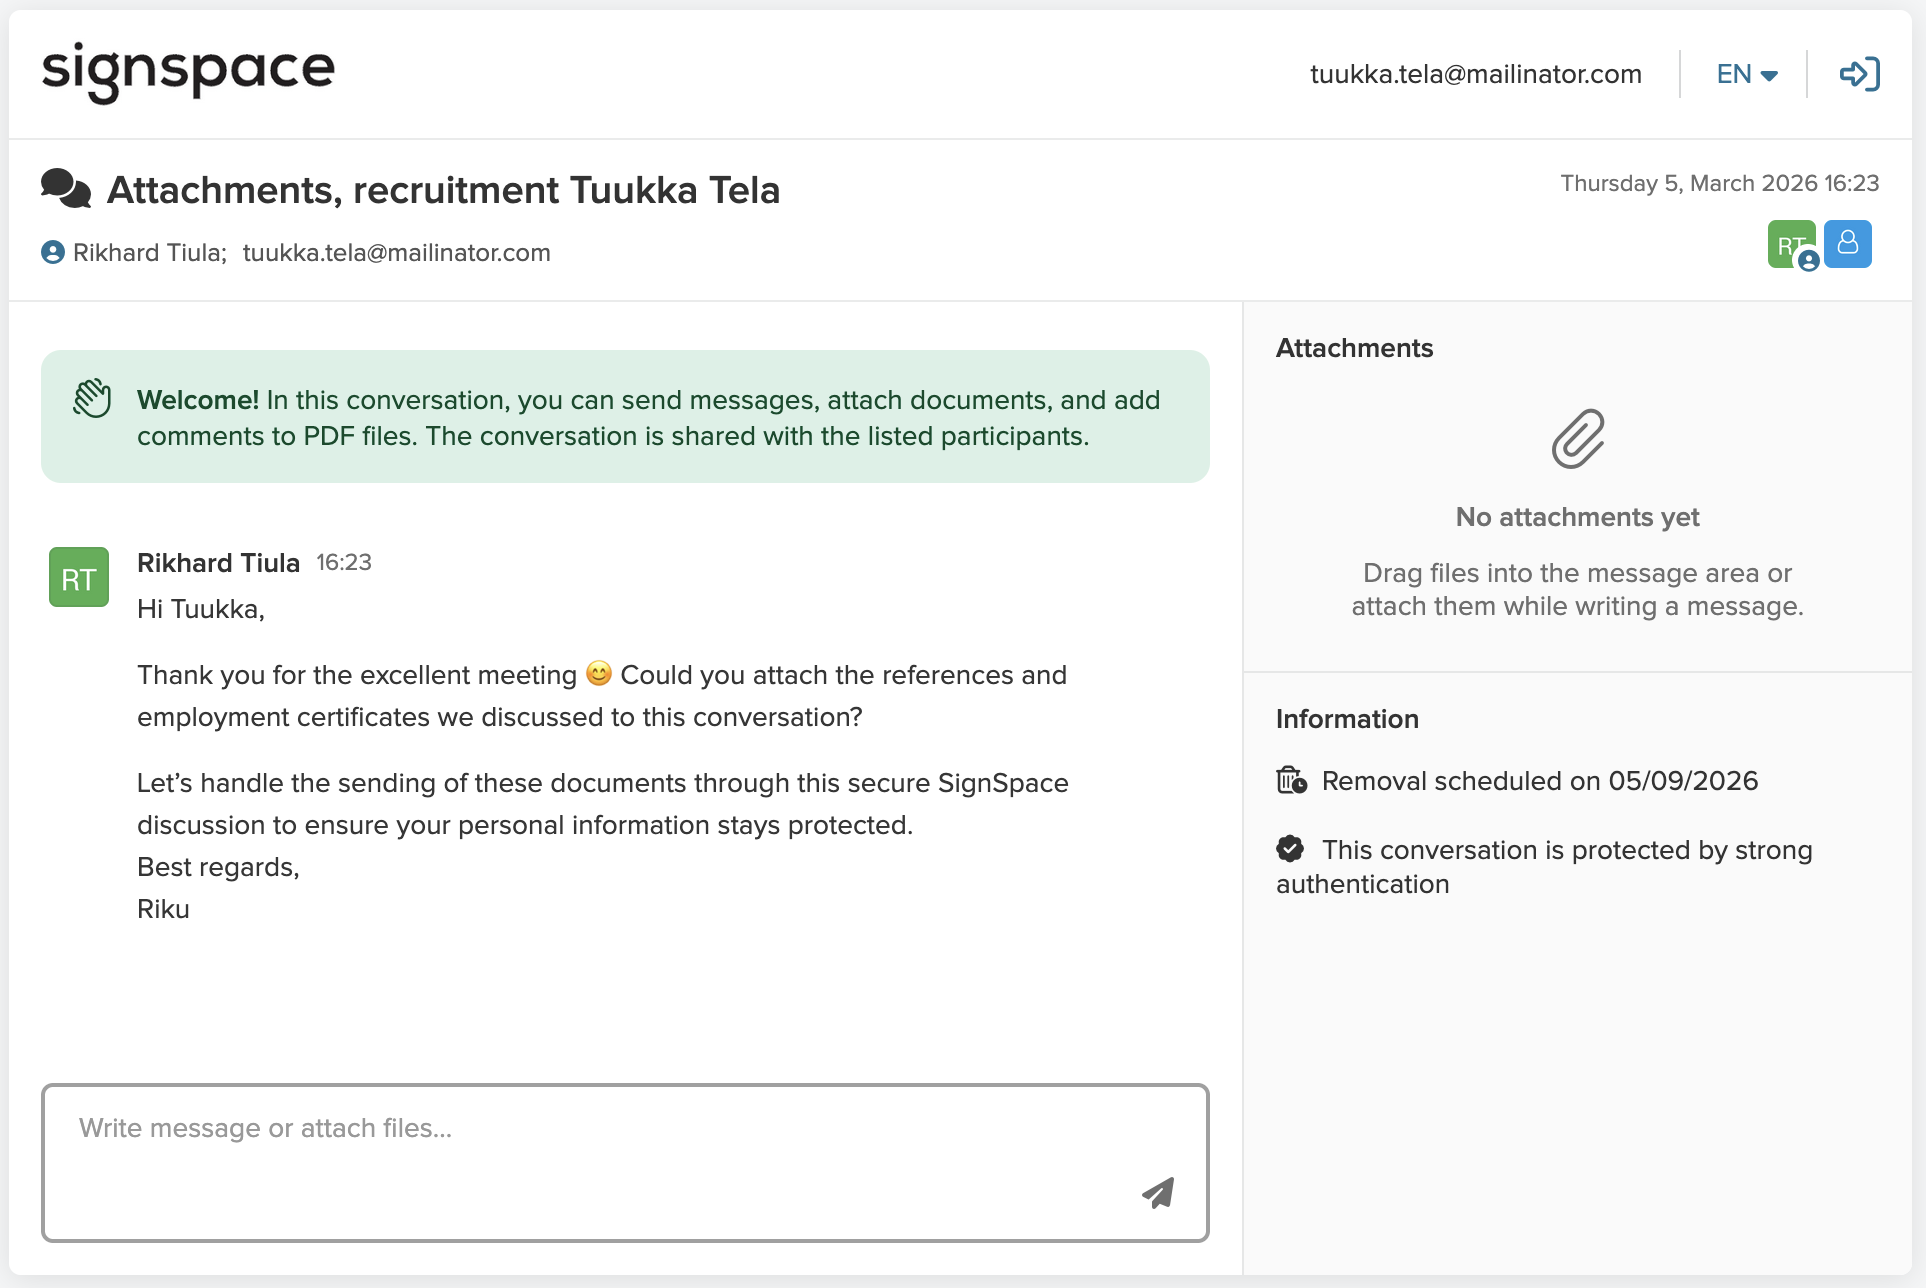Click the Information section heading
The image size is (1926, 1288).
click(1346, 719)
